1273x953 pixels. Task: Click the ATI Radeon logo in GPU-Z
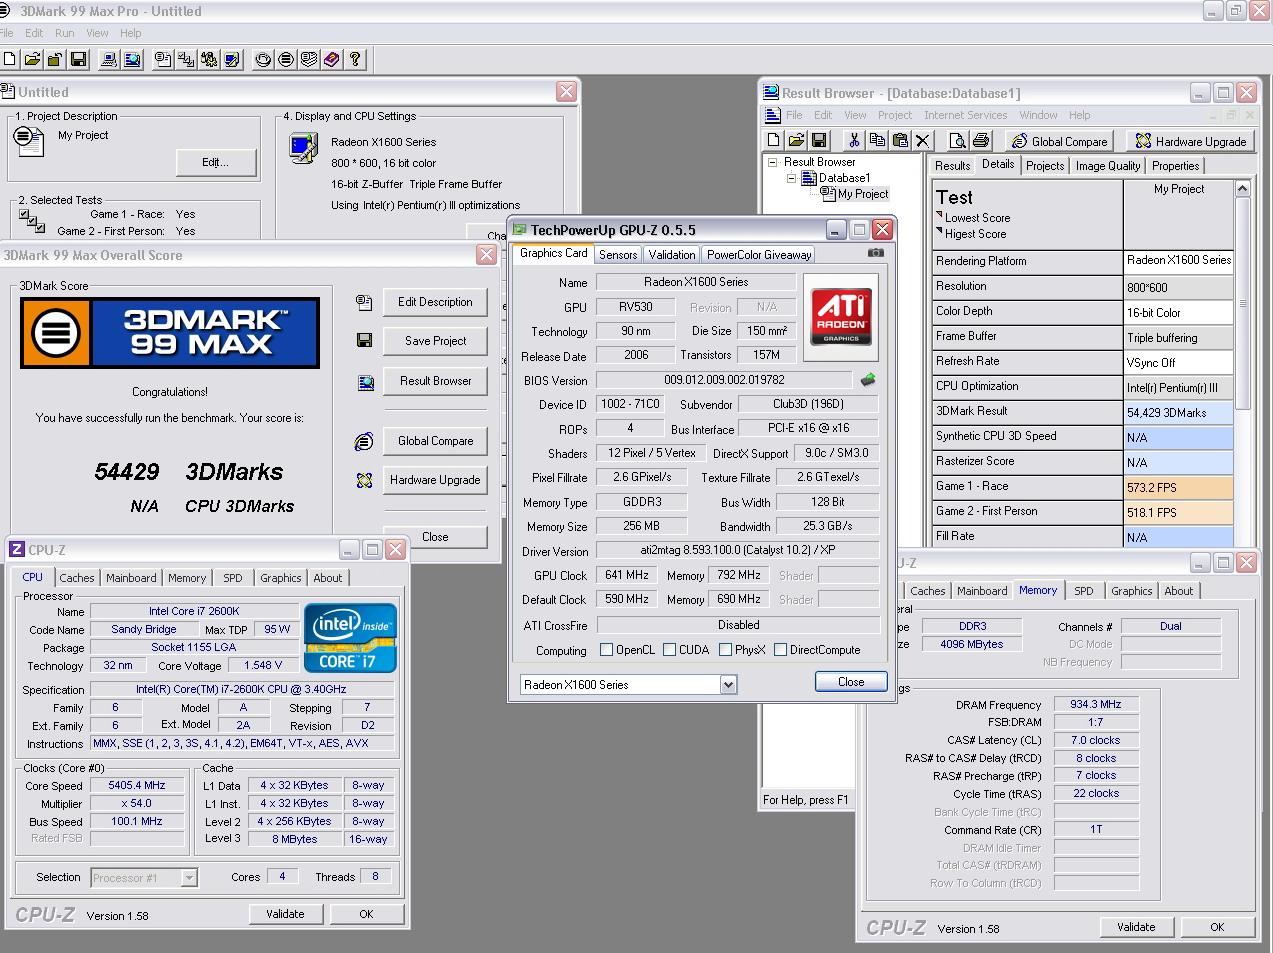tap(841, 316)
